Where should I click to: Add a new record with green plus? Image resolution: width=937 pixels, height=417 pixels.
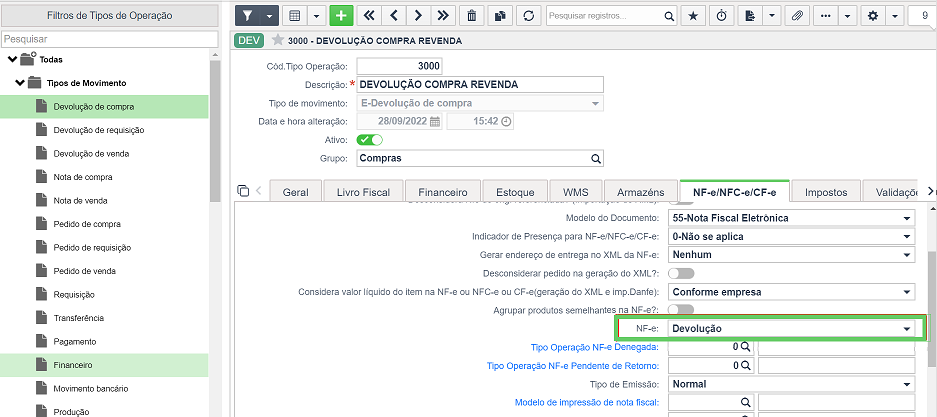[341, 16]
